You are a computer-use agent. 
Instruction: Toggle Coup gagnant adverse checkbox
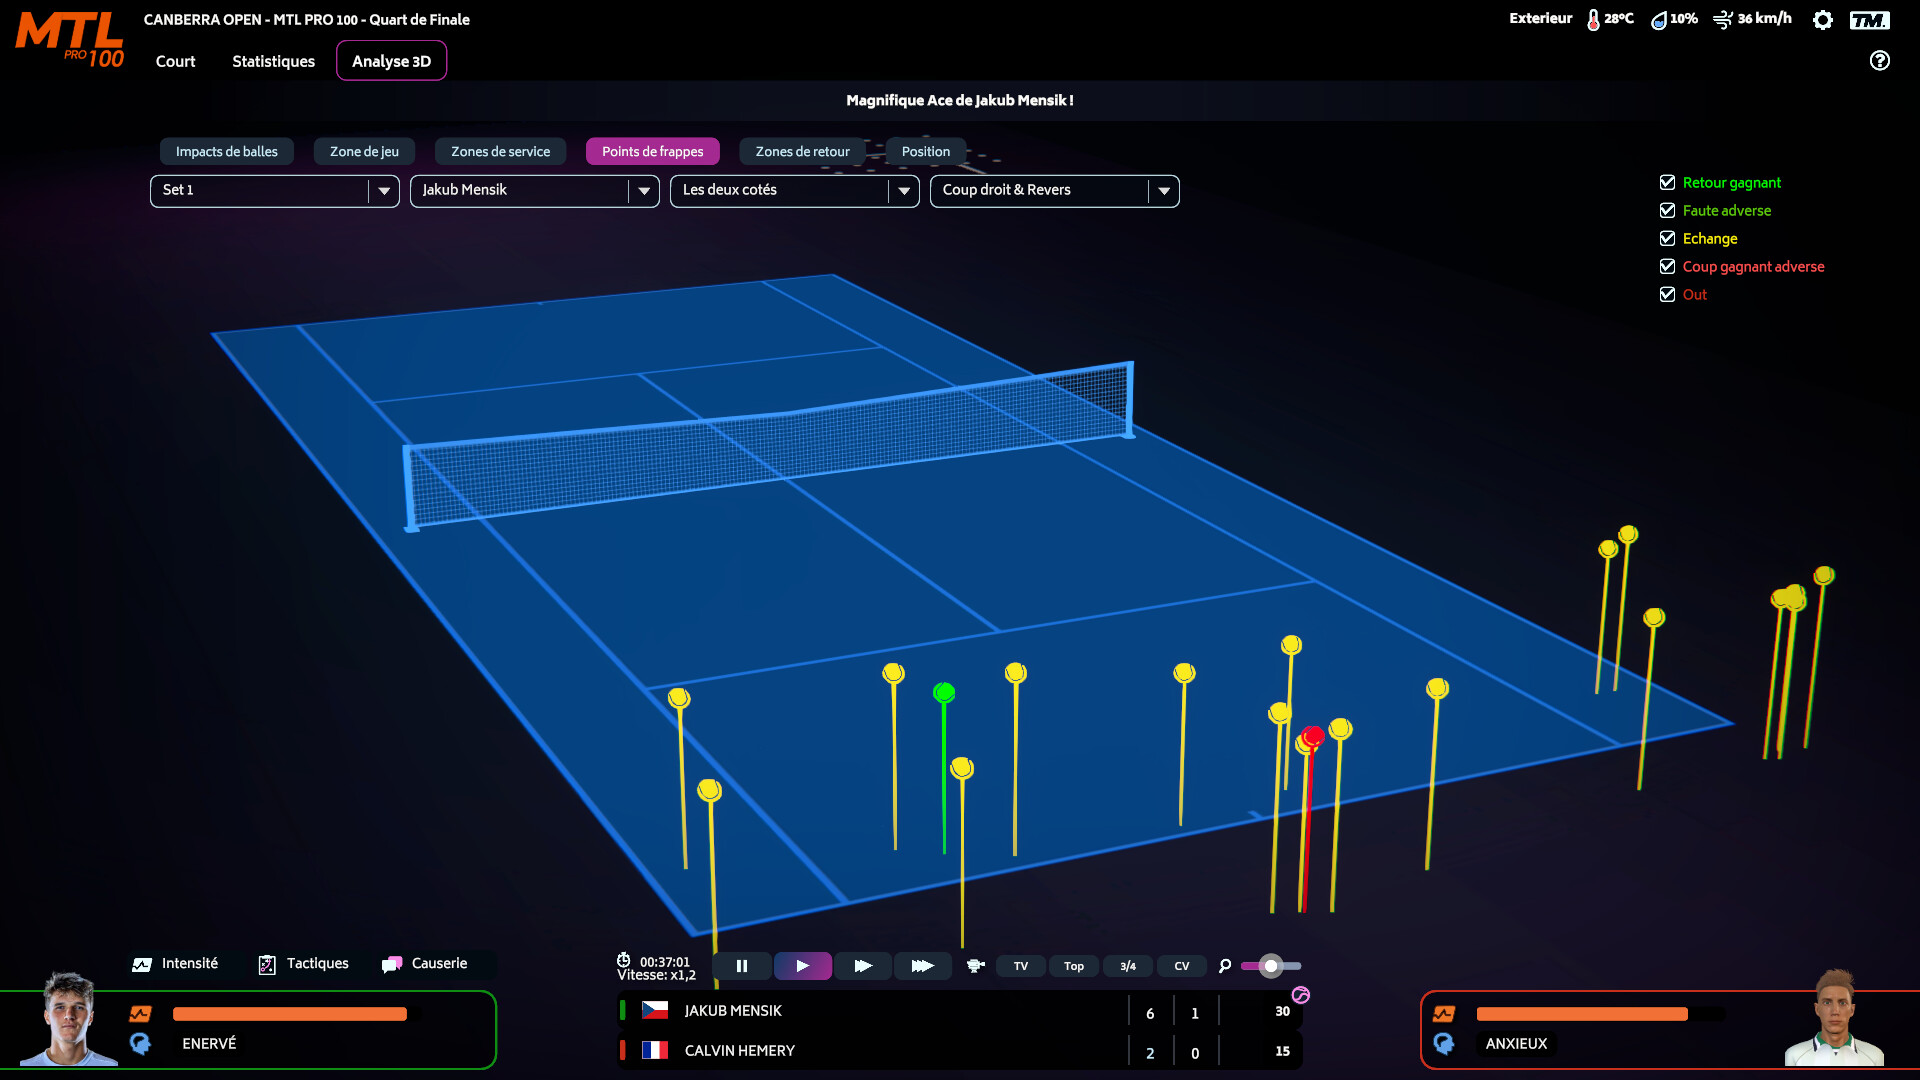(1667, 266)
